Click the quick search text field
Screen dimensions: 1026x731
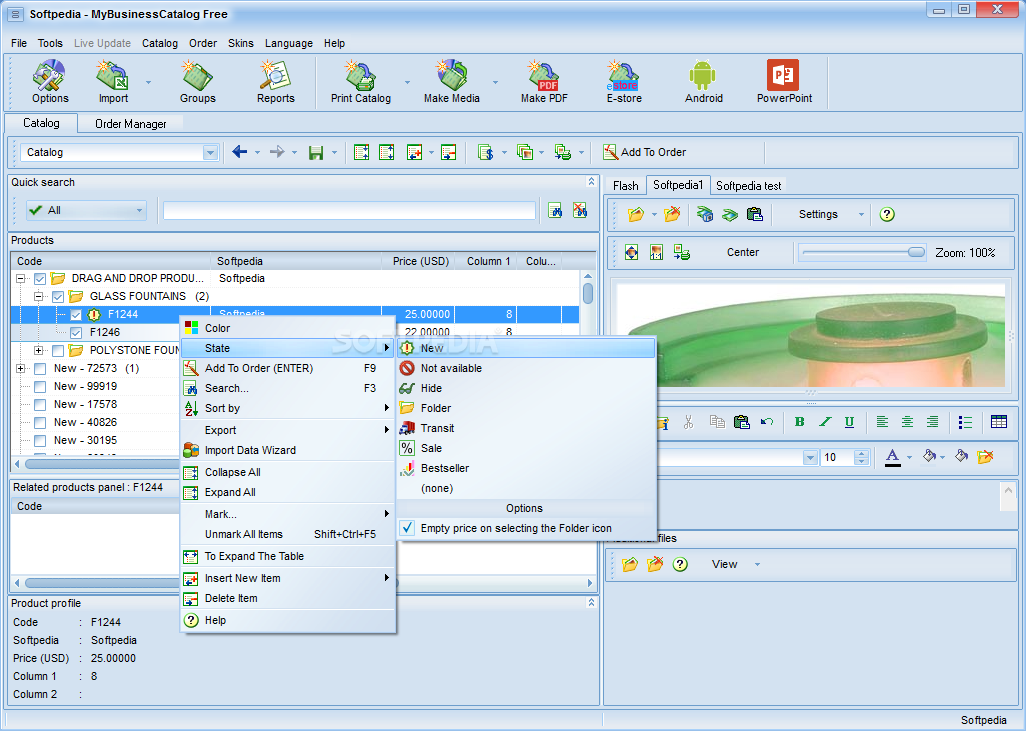pos(349,211)
